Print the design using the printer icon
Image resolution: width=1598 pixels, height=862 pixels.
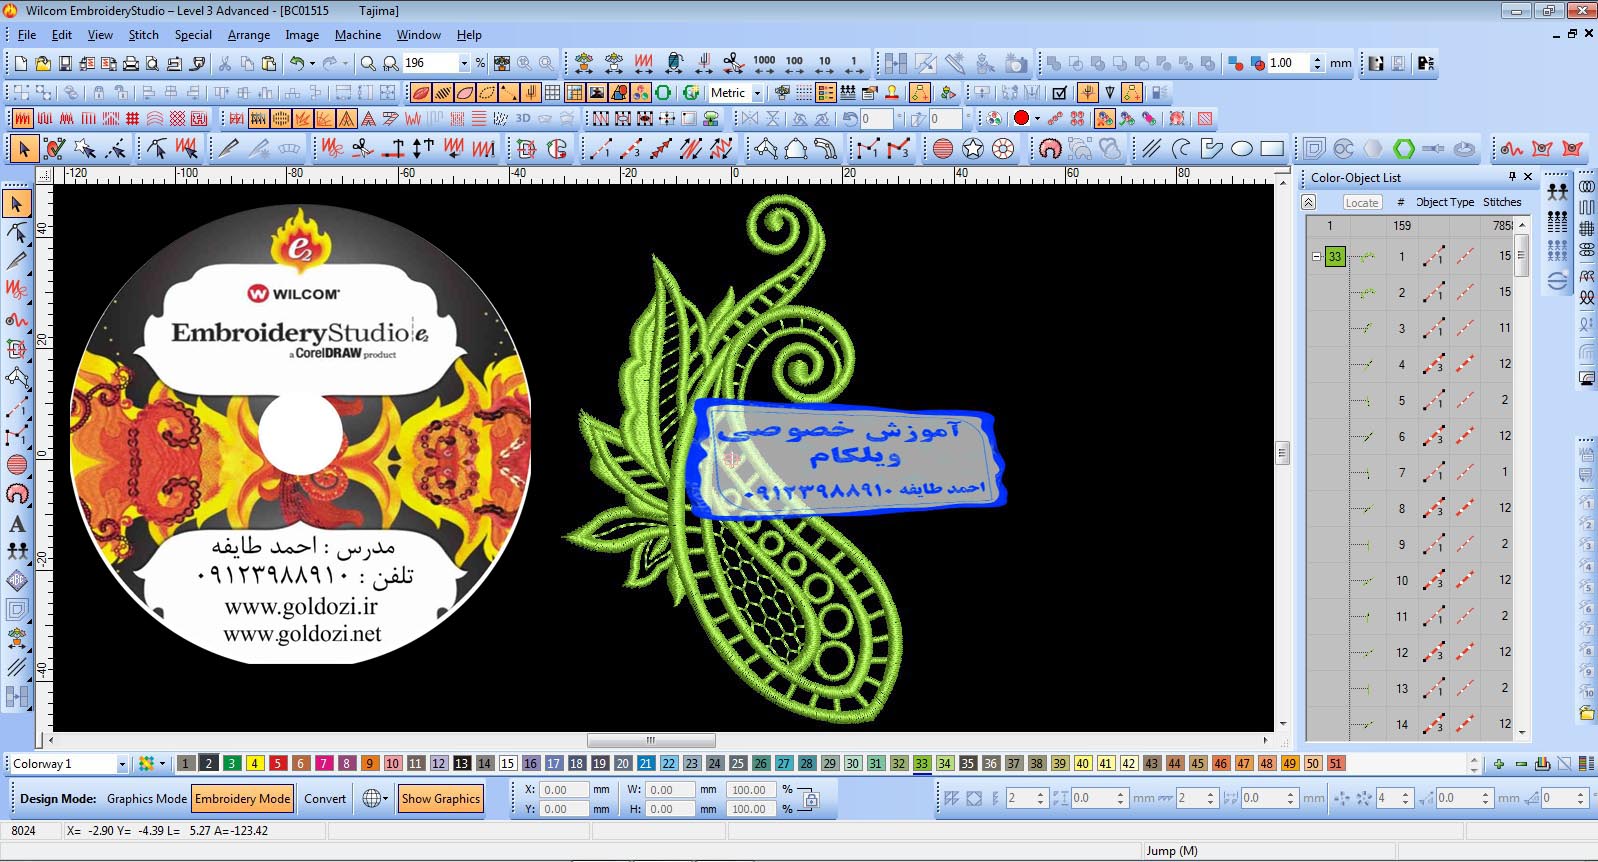pyautogui.click(x=130, y=63)
